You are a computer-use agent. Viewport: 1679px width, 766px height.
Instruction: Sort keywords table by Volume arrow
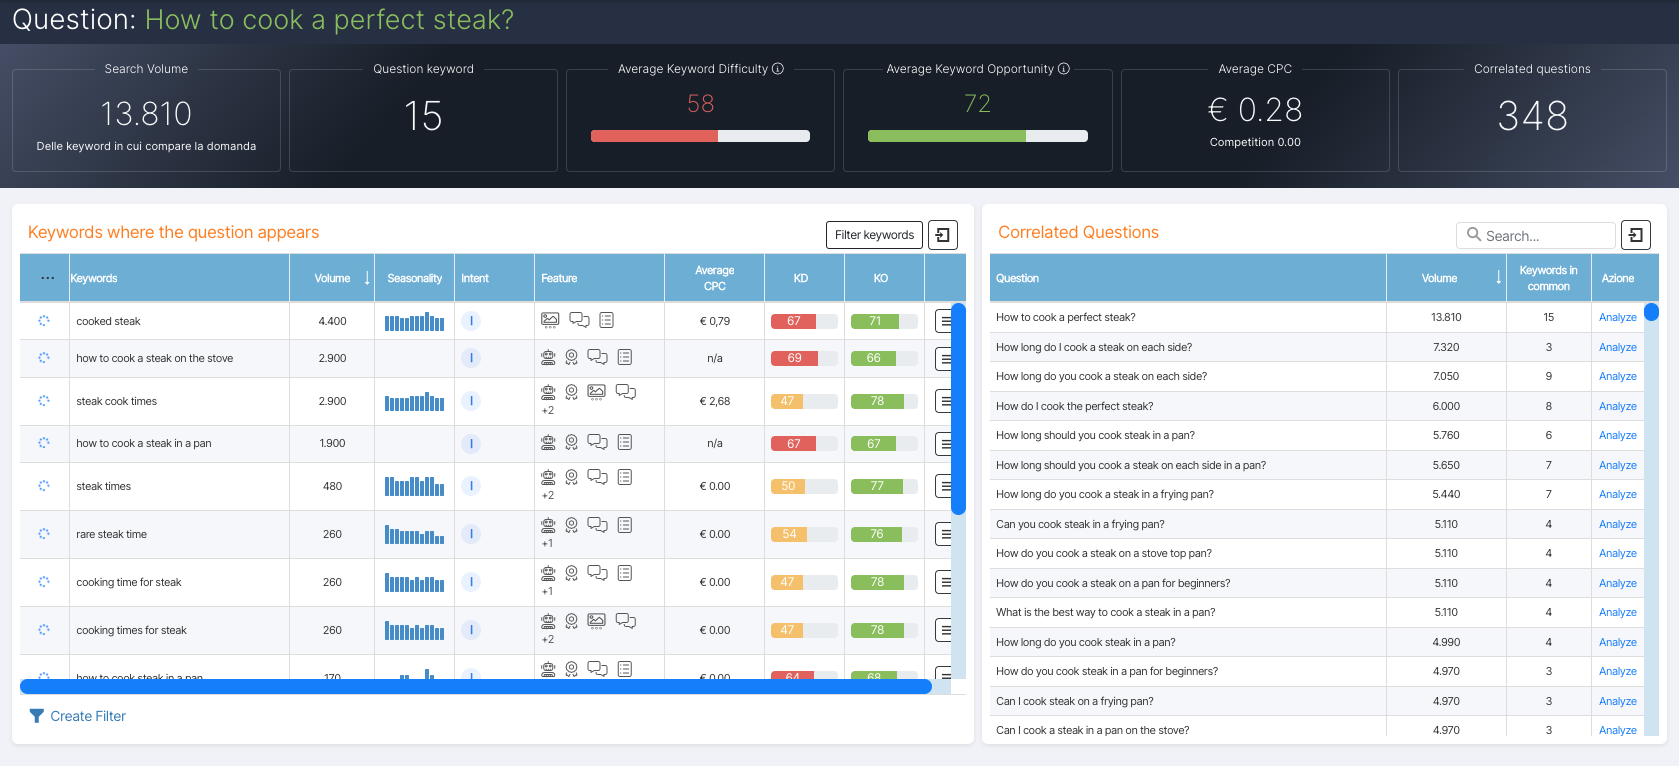pos(367,278)
